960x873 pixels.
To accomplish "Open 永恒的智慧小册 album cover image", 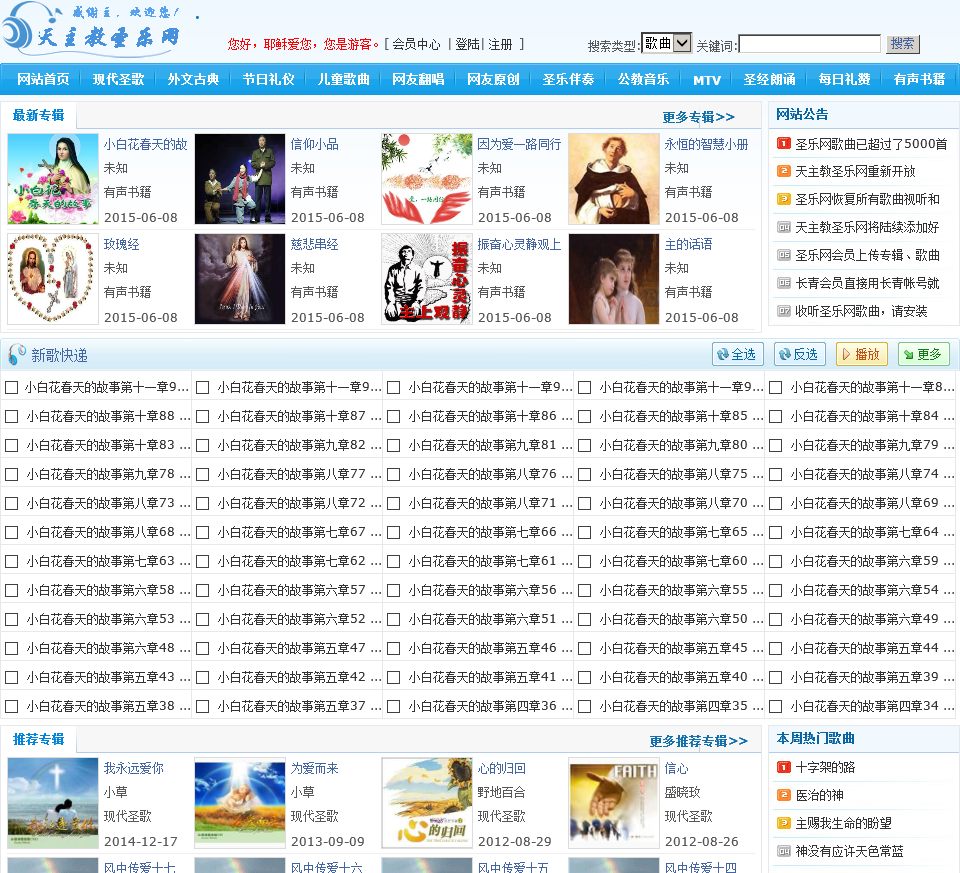I will [613, 179].
